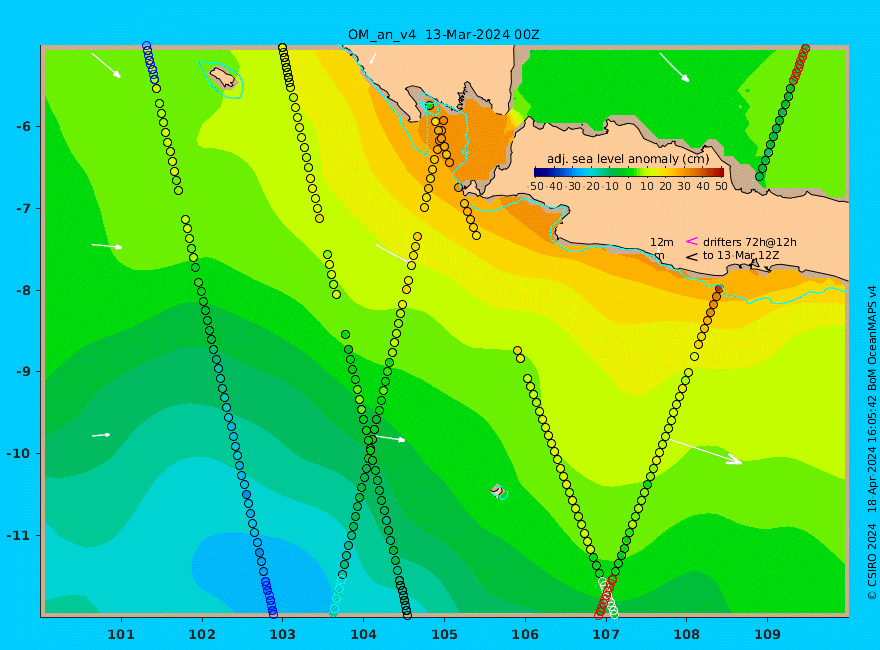Screen dimensions: 880x650
Task: Click longitude axis label '102'
Action: (202, 634)
